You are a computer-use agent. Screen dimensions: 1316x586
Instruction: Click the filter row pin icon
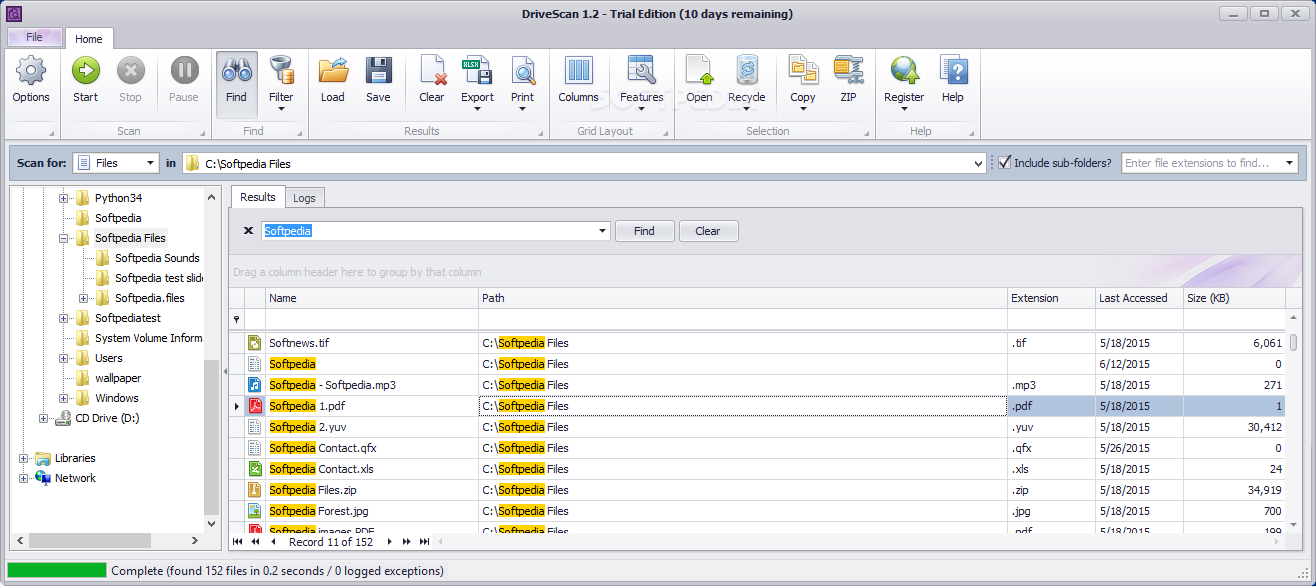(x=237, y=319)
